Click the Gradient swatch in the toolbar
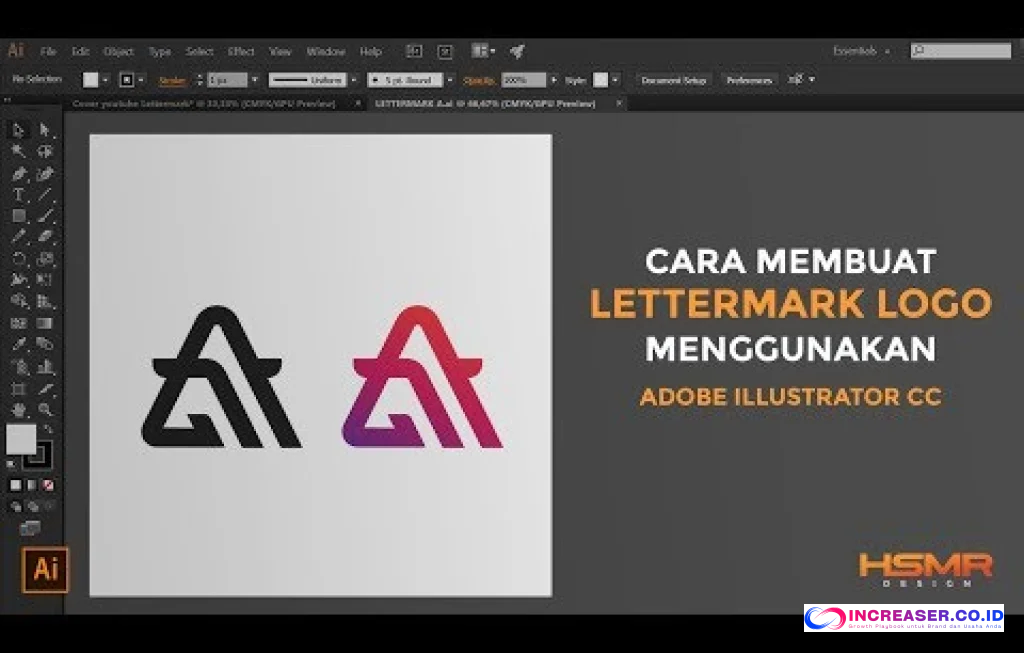The image size is (1024, 653). pos(31,484)
